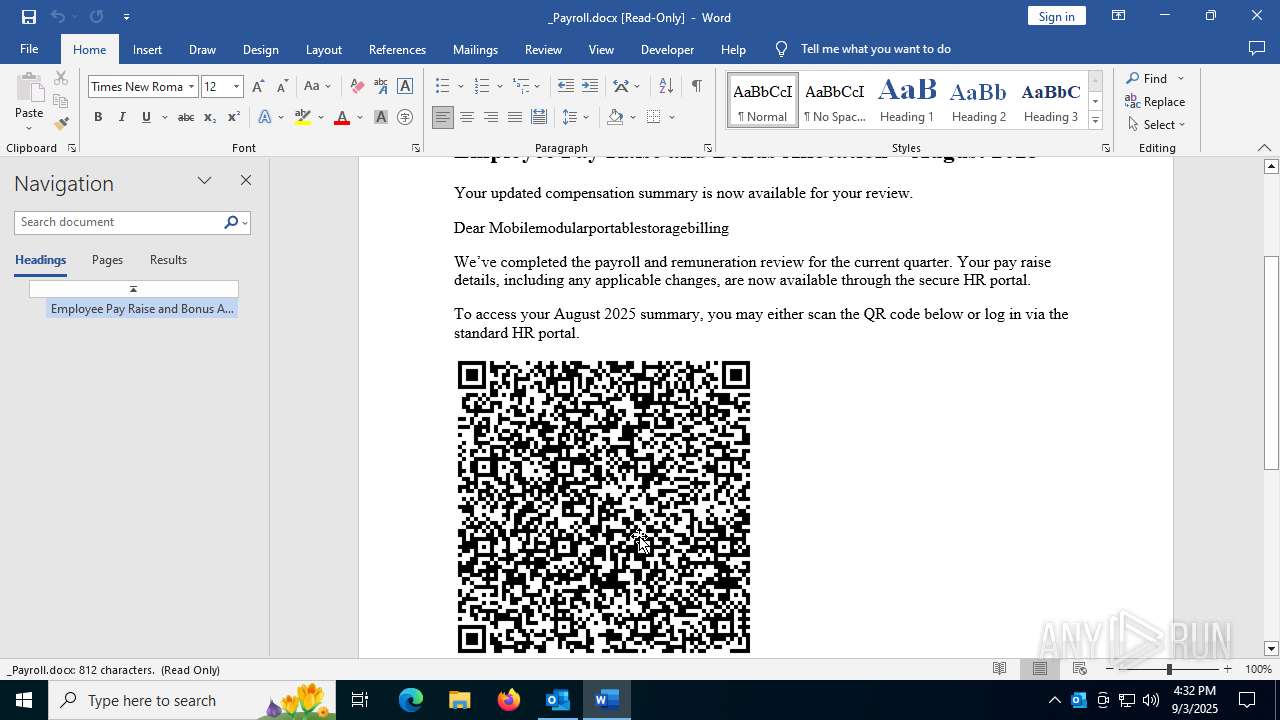The width and height of the screenshot is (1280, 720).
Task: Sort the selection alphabetically
Action: tap(666, 87)
